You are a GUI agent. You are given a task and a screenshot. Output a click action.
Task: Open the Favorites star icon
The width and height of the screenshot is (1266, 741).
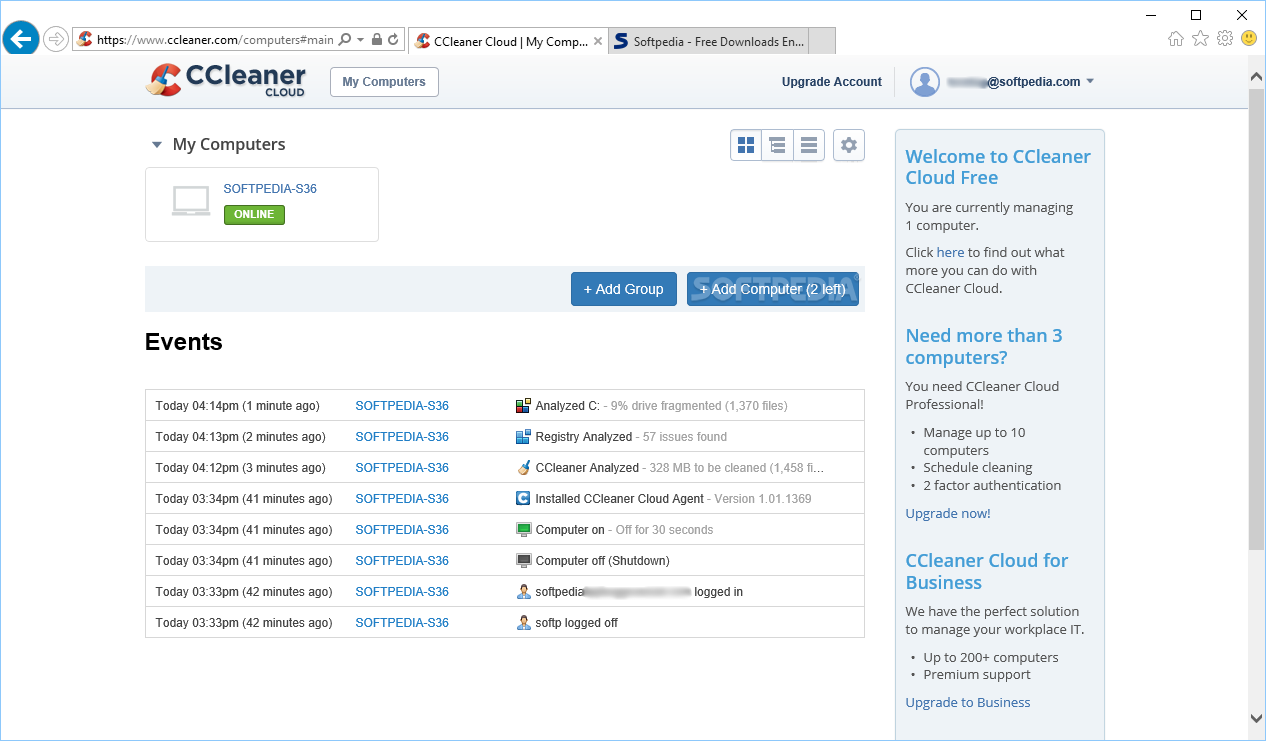[1200, 39]
